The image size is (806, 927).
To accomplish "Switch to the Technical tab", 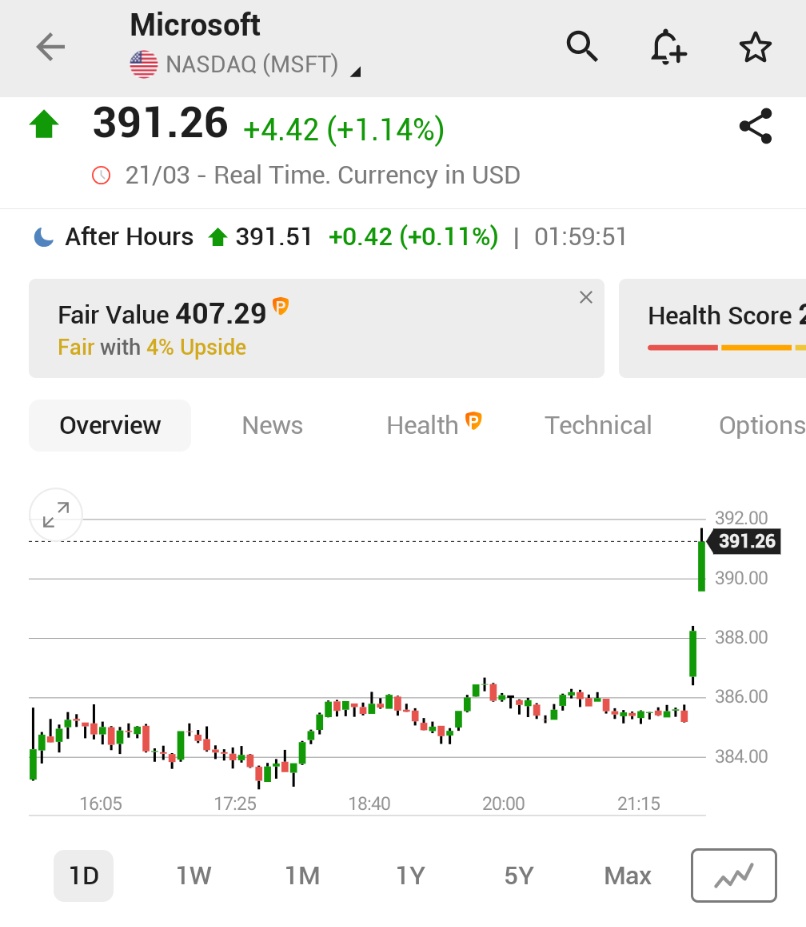I will [598, 426].
